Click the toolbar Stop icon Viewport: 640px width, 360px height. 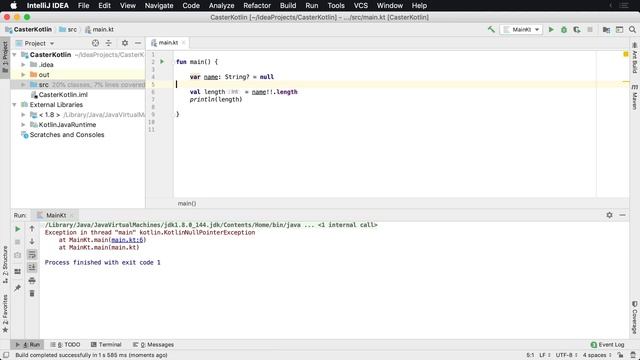pyautogui.click(x=590, y=29)
